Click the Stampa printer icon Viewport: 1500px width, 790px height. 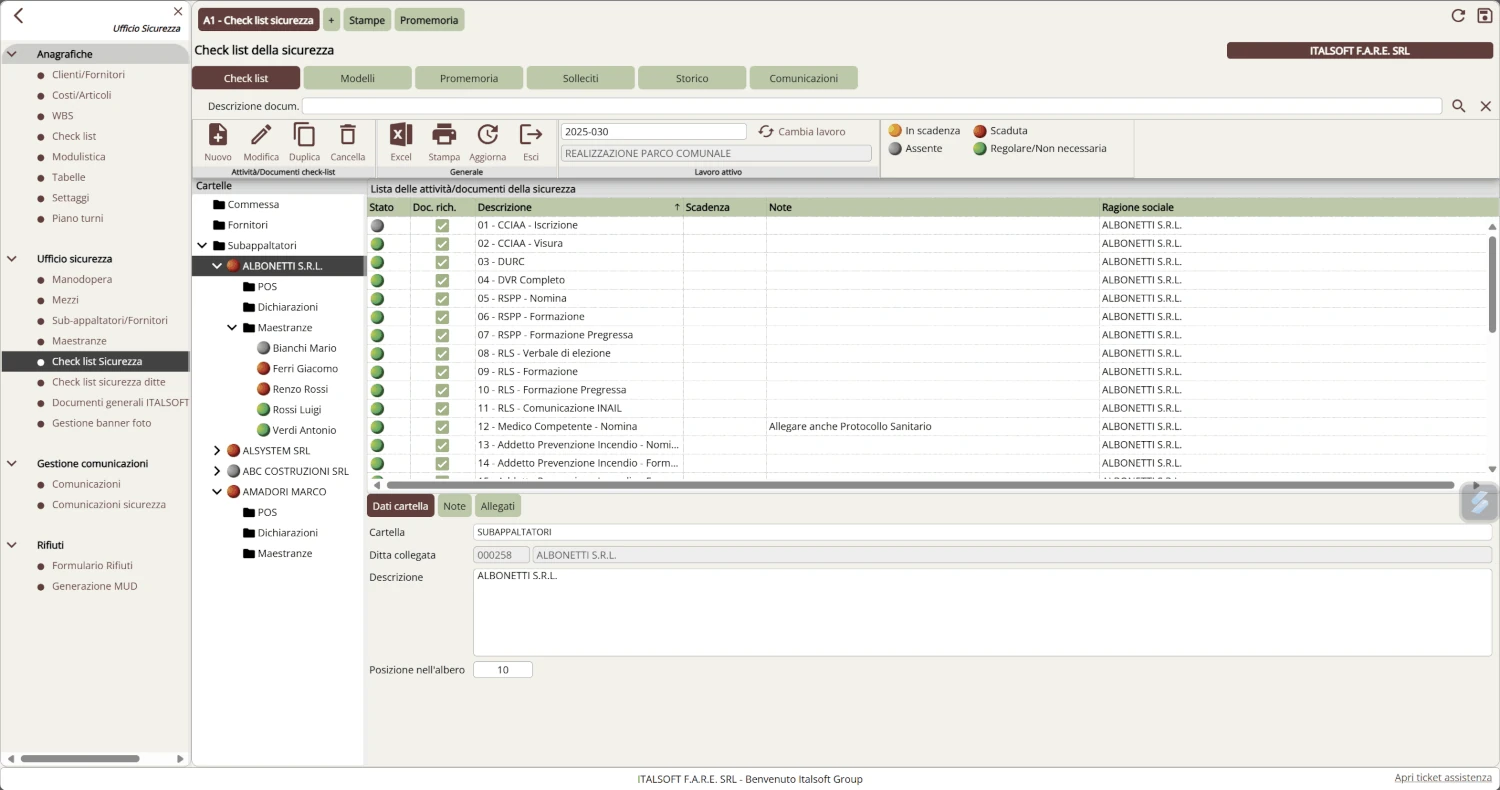tap(444, 135)
